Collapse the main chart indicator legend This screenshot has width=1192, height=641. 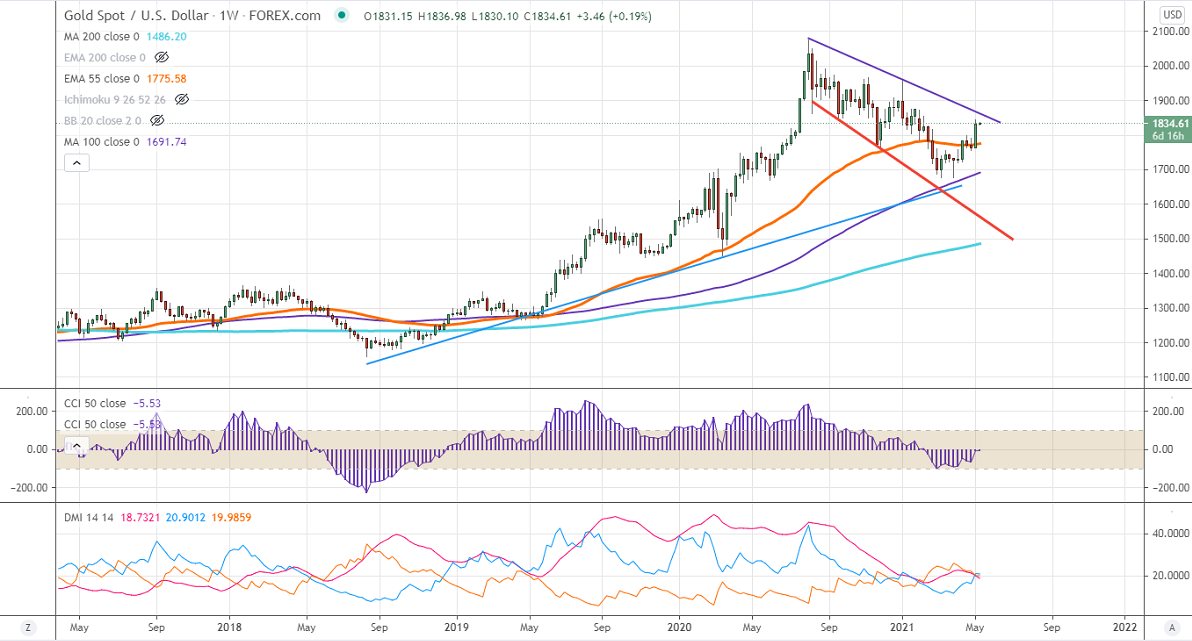pyautogui.click(x=77, y=163)
